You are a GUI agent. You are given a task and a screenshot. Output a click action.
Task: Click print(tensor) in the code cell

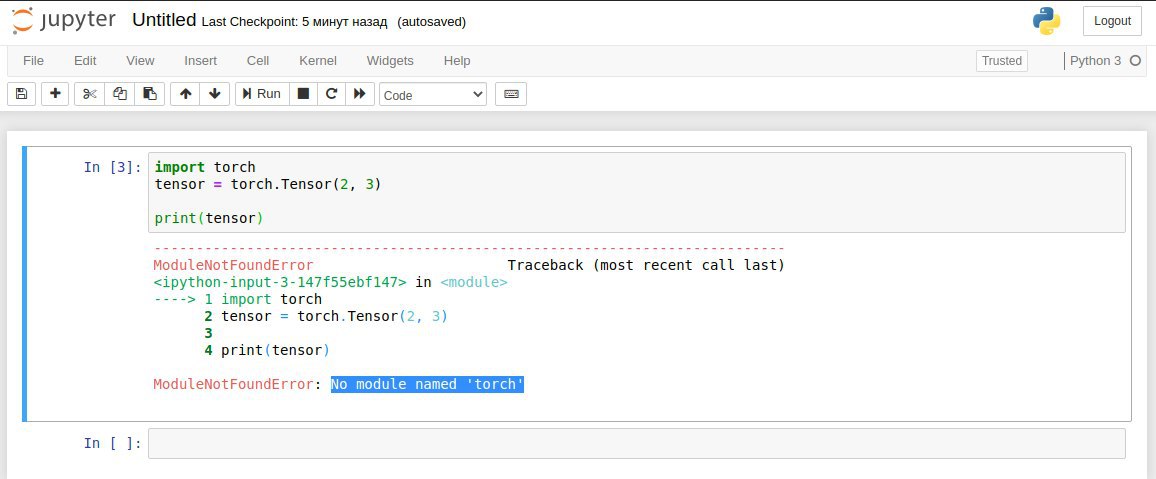point(209,218)
